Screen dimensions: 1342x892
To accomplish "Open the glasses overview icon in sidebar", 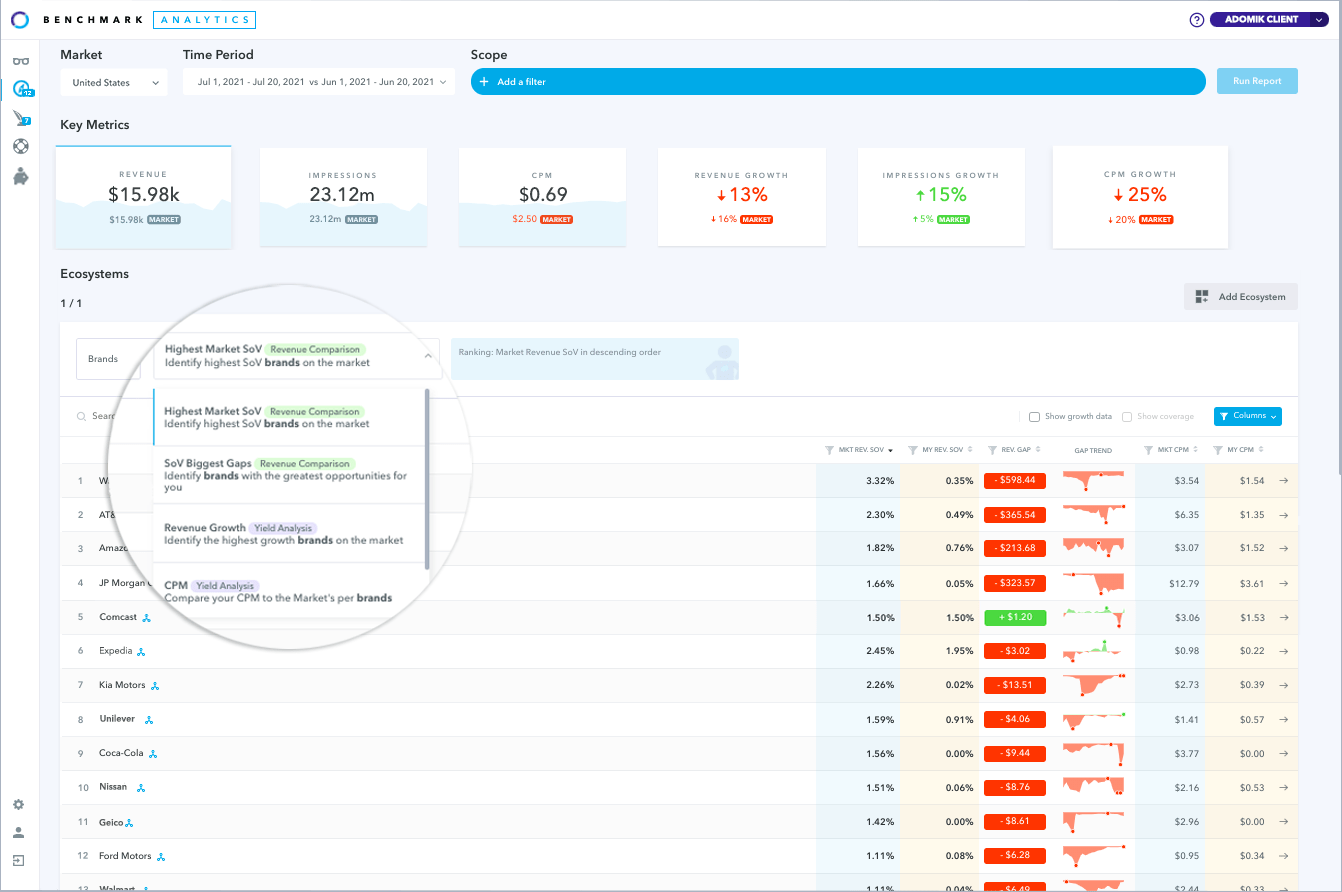I will pos(21,61).
